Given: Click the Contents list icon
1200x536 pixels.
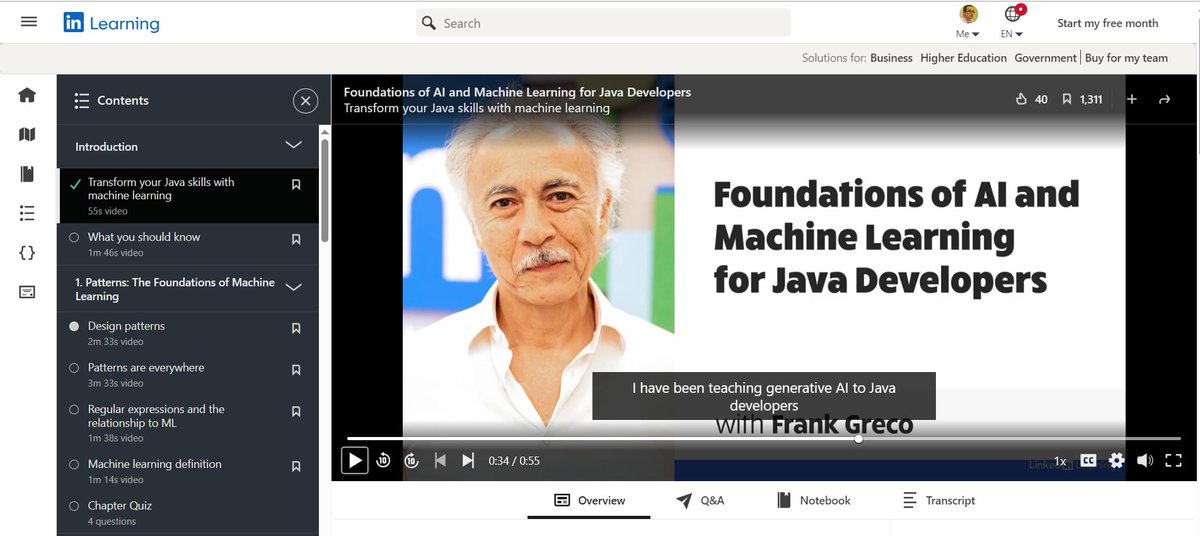Looking at the screenshot, I should pyautogui.click(x=82, y=101).
